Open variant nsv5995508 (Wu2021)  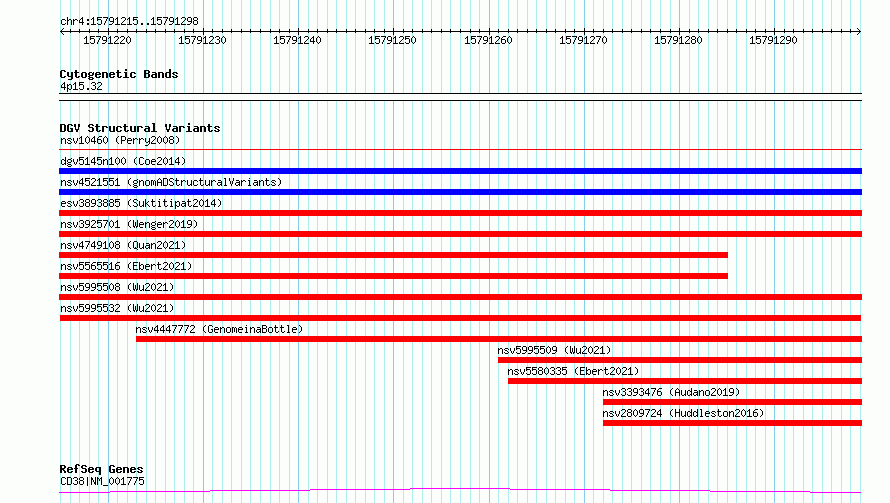tap(117, 287)
